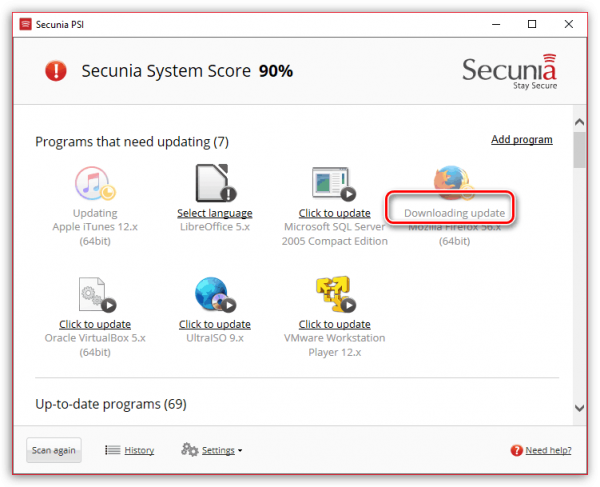Open the Add program link
The width and height of the screenshot is (600, 487).
point(521,140)
